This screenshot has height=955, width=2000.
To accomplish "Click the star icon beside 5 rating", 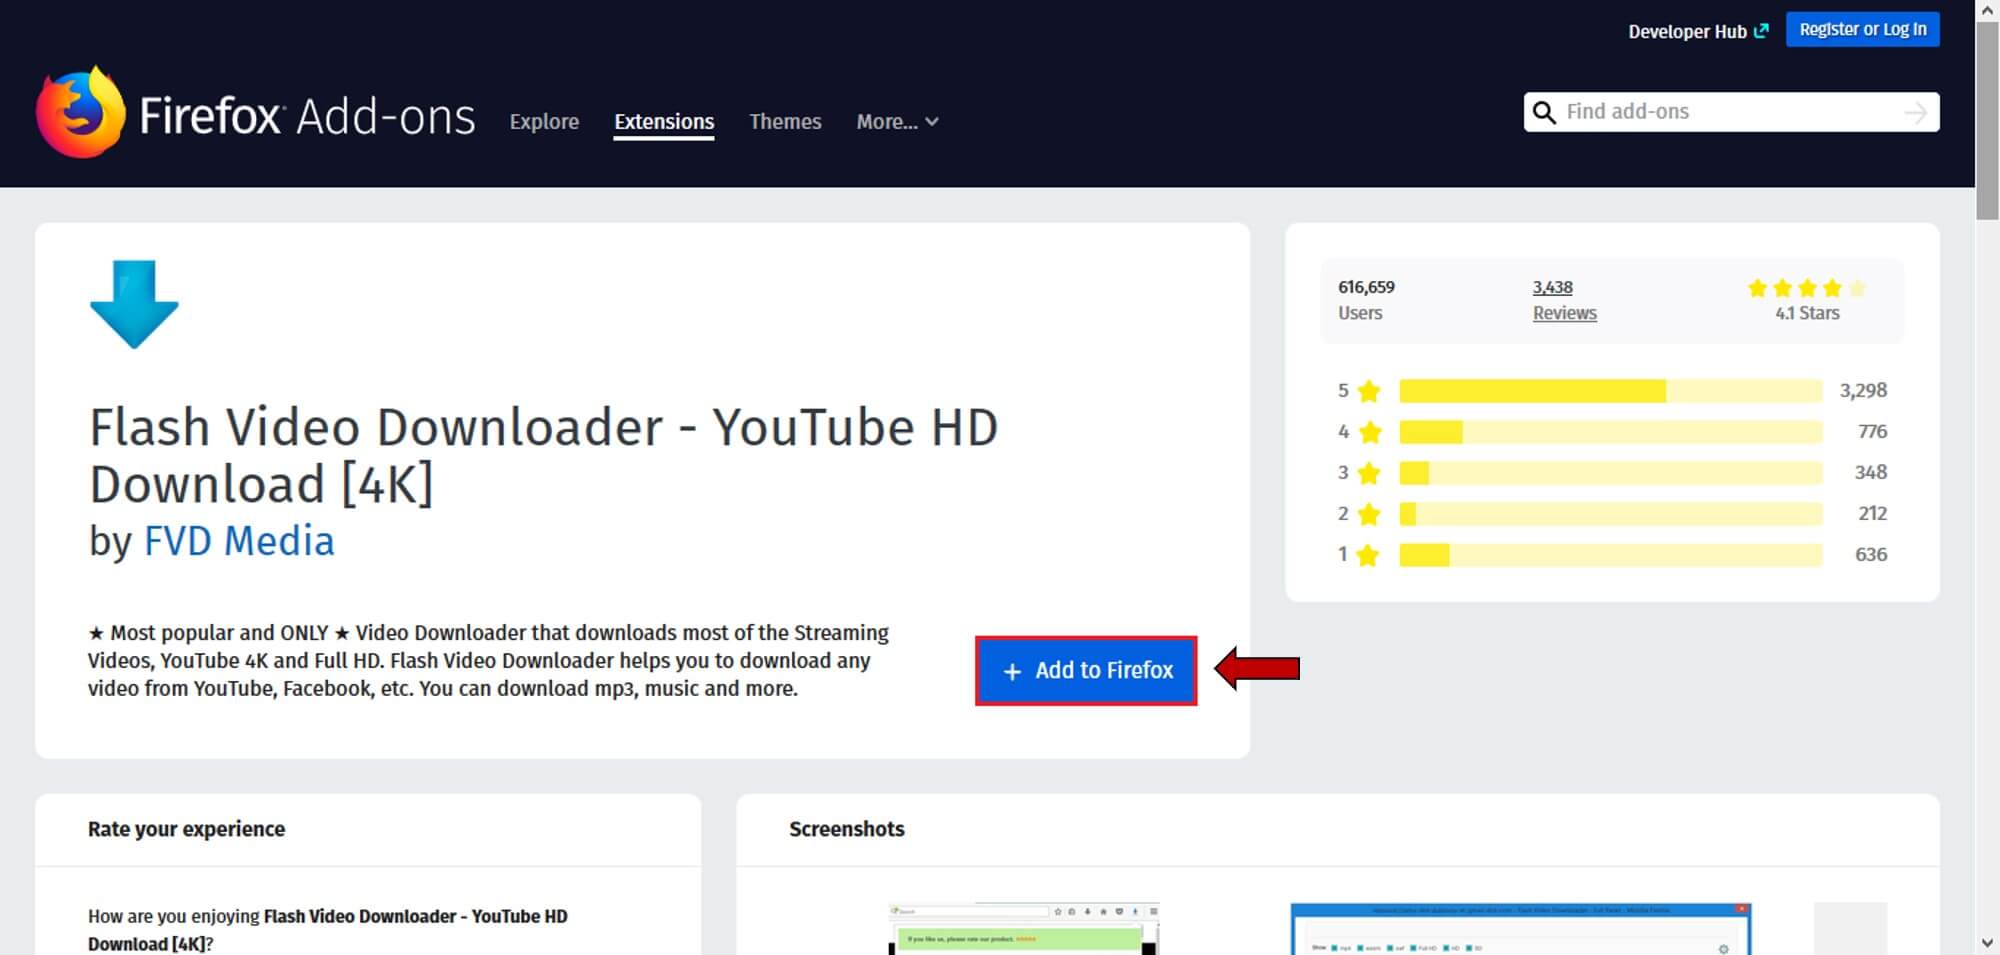I will pos(1369,390).
